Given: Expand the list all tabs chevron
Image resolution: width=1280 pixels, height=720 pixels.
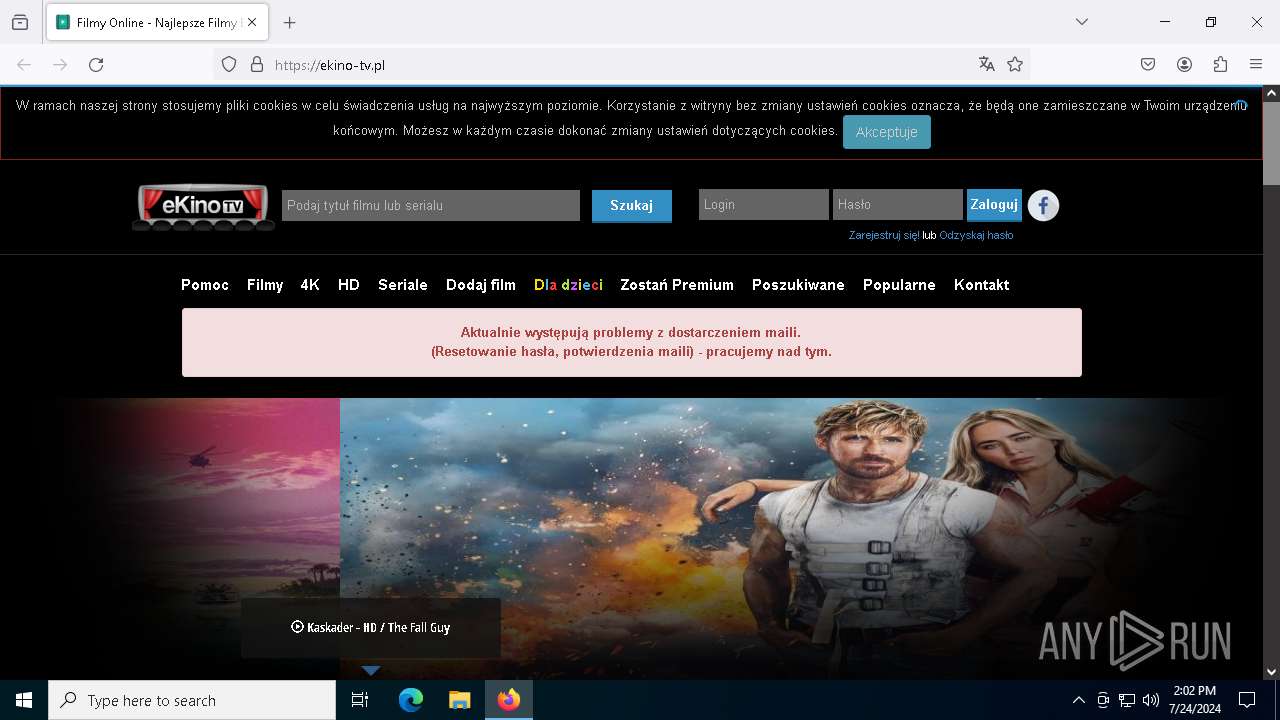Looking at the screenshot, I should click(x=1082, y=22).
